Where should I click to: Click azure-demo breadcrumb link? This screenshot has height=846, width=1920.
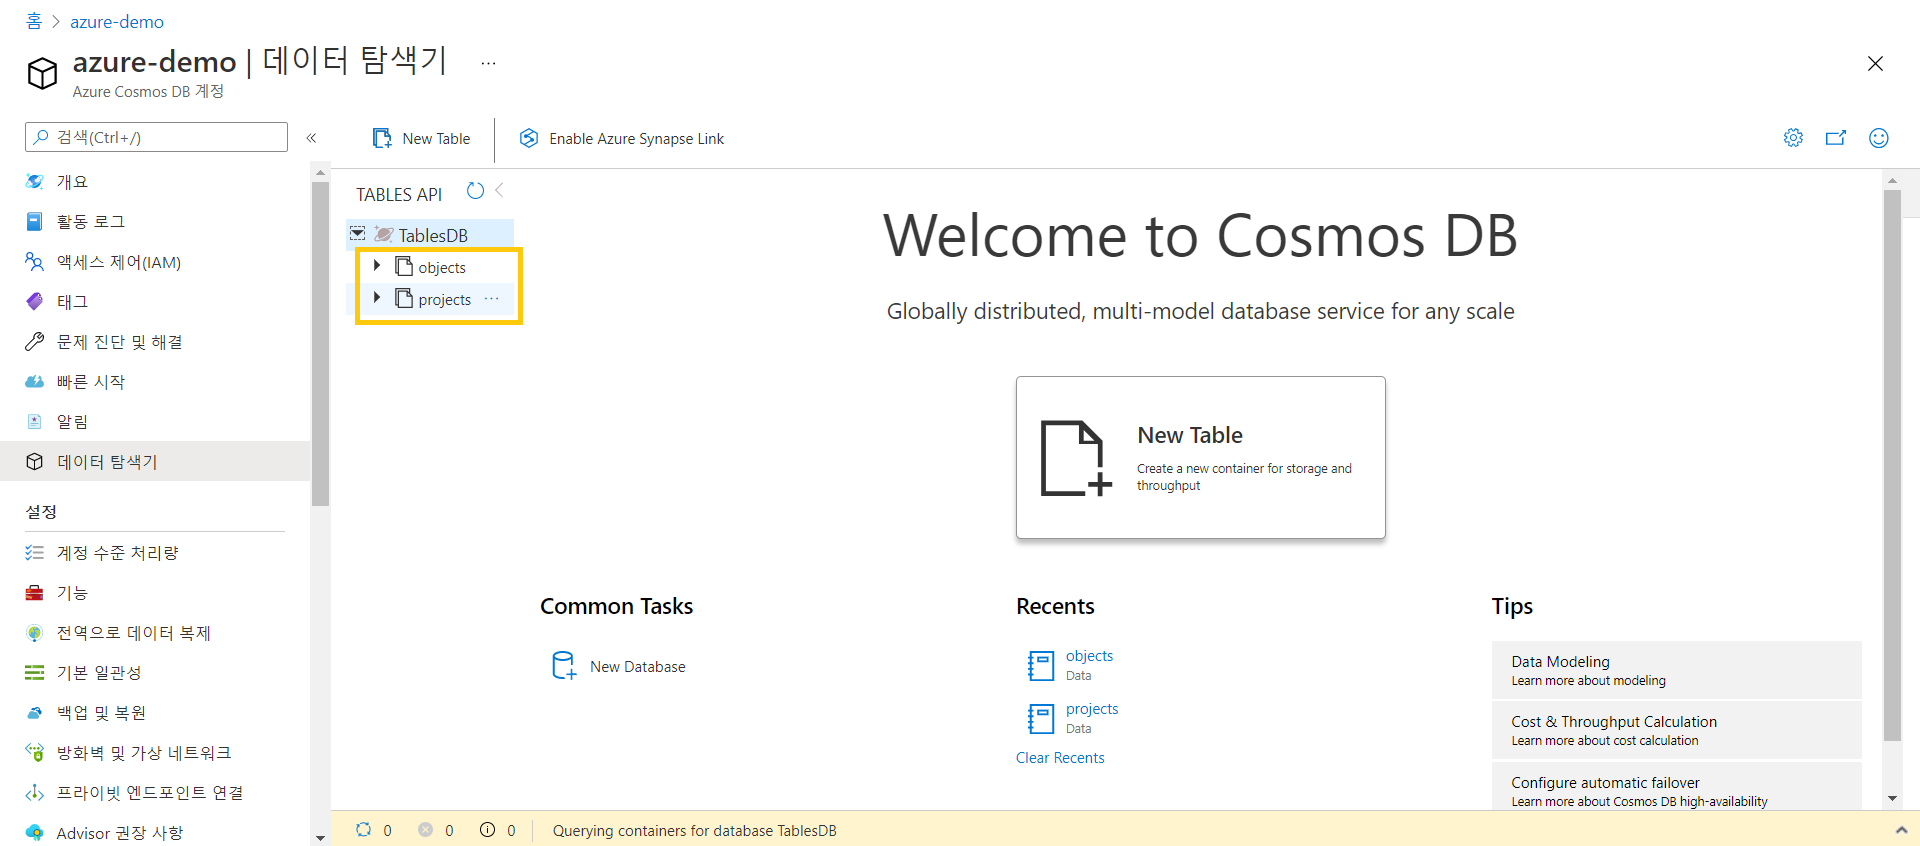click(117, 21)
